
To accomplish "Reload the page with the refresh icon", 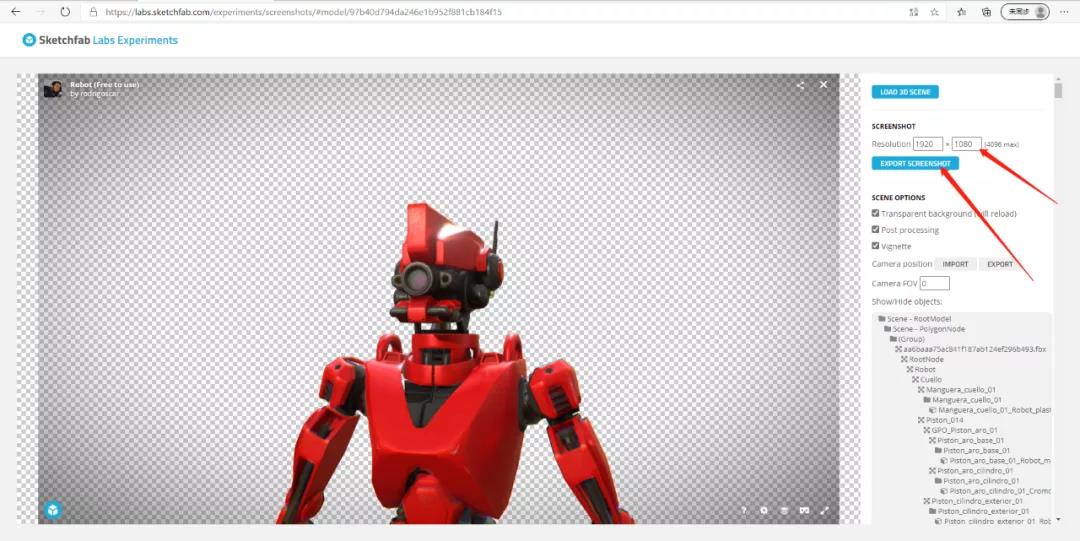I will point(65,12).
